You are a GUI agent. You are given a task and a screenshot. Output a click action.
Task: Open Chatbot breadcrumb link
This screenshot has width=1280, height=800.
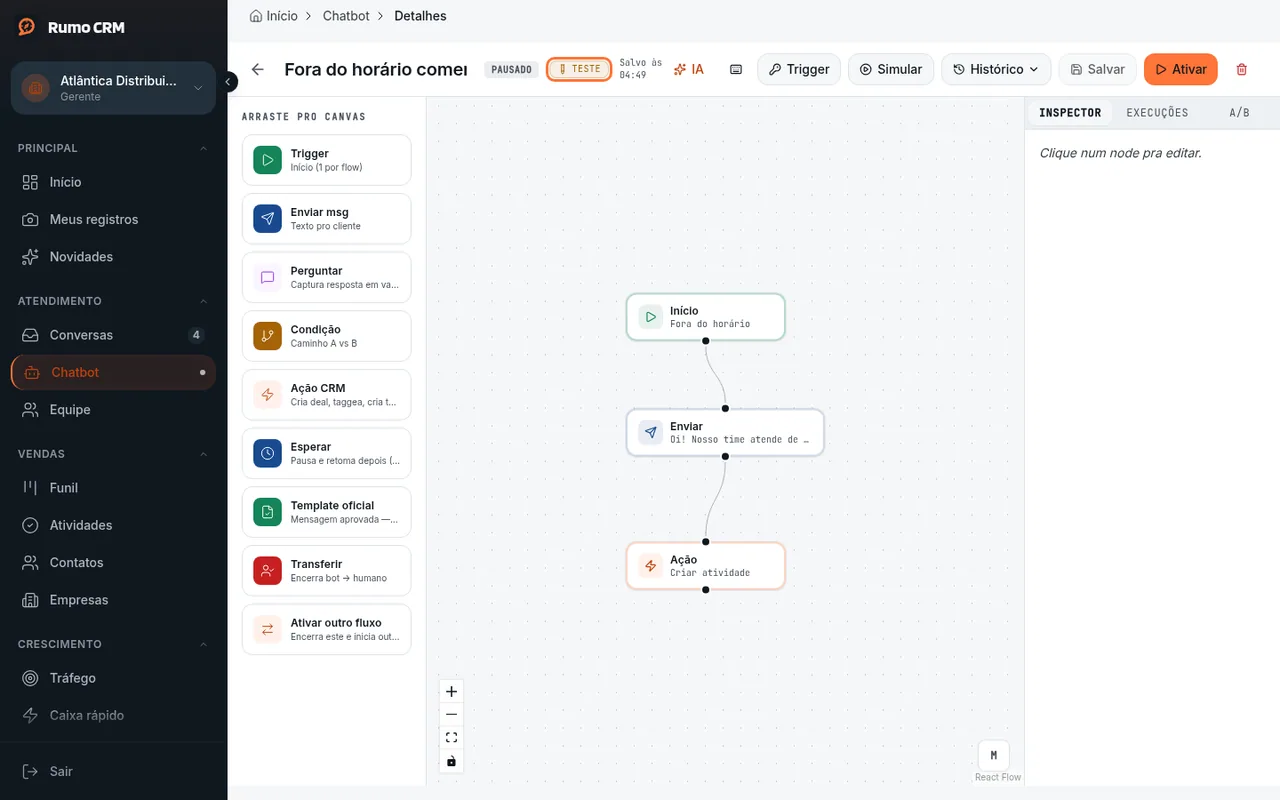[x=346, y=16]
